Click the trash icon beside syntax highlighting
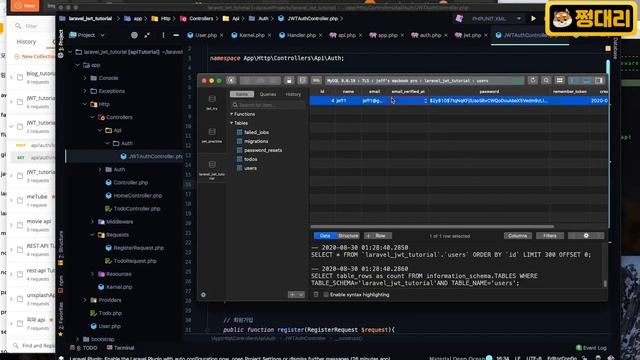Screen dimensions: 640x360 point(316,294)
